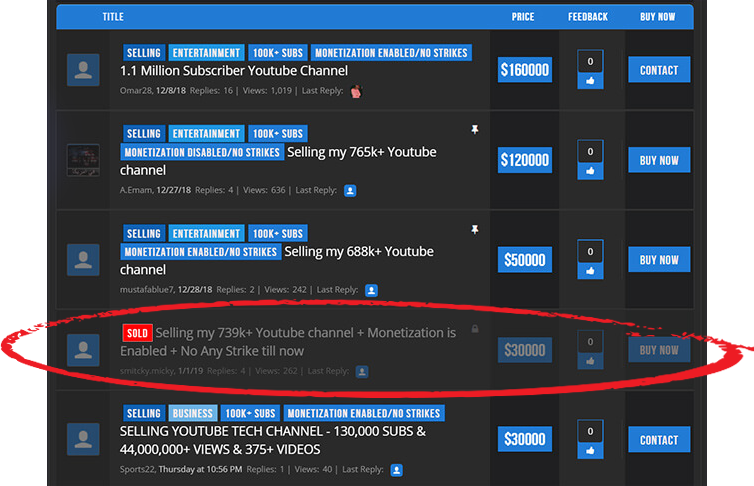This screenshot has width=754, height=486.
Task: Click the $160000 price badge
Action: [525, 70]
